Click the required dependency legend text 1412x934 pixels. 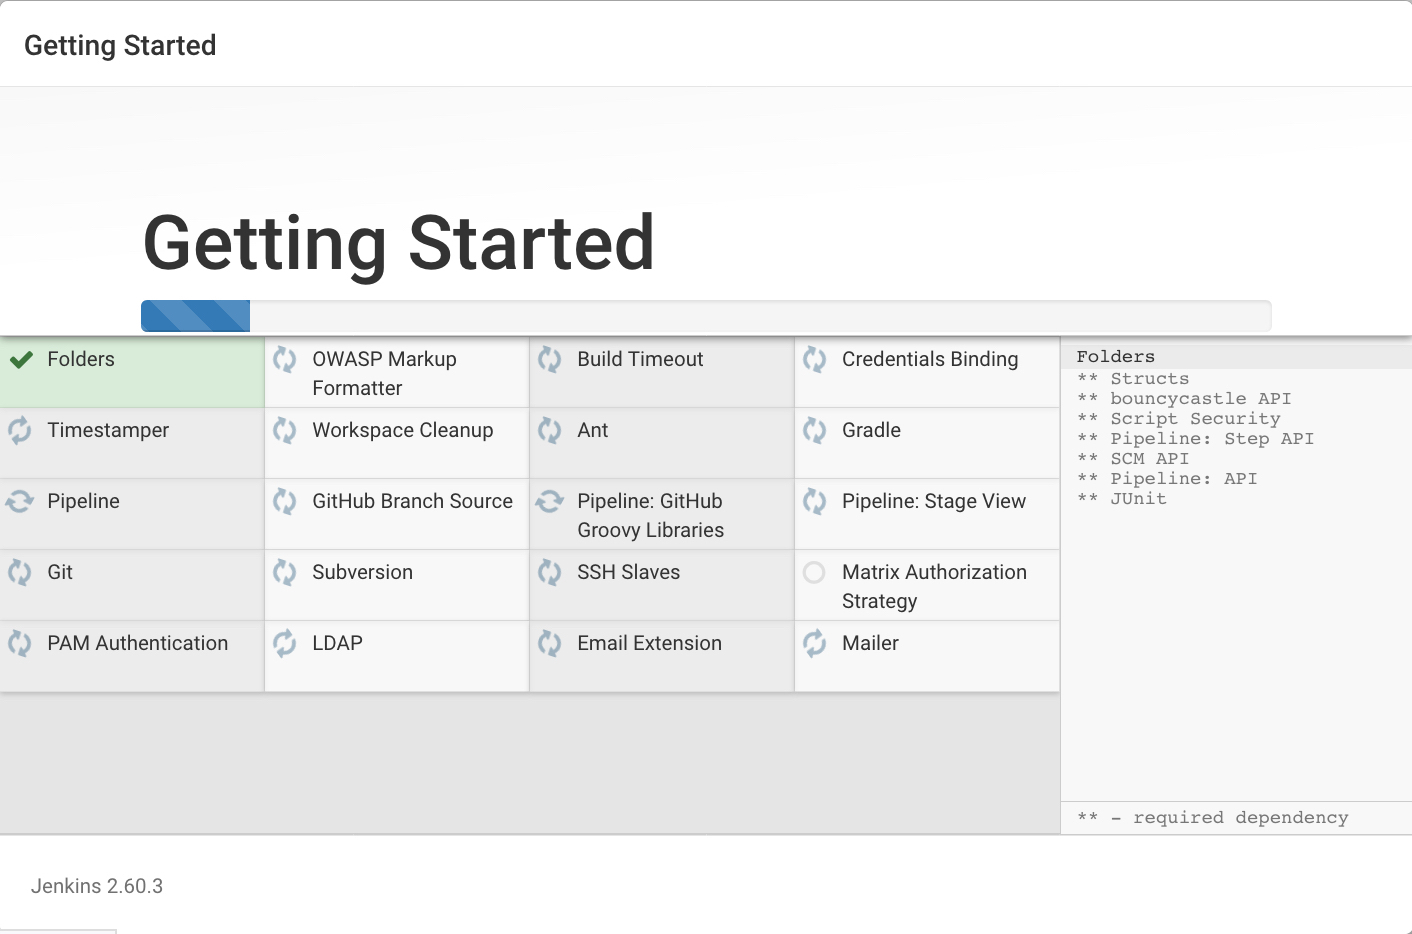click(1213, 818)
